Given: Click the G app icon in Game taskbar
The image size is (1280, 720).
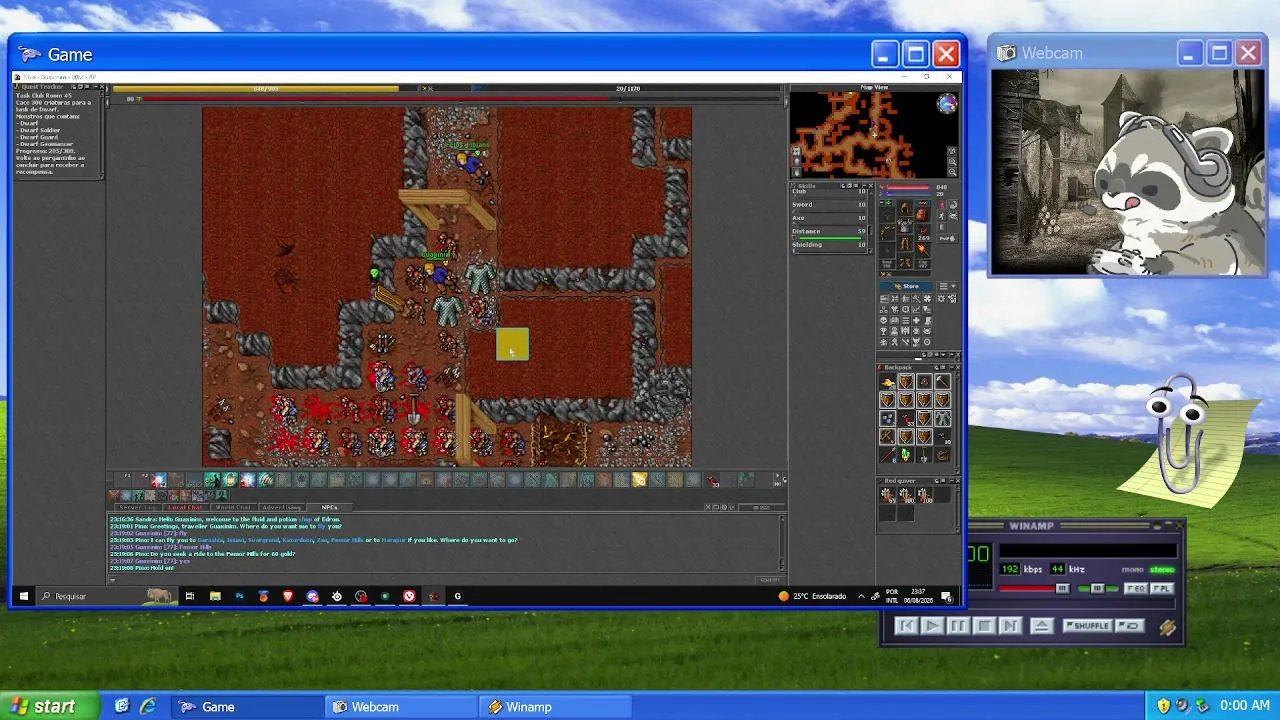Looking at the screenshot, I should pyautogui.click(x=458, y=597).
